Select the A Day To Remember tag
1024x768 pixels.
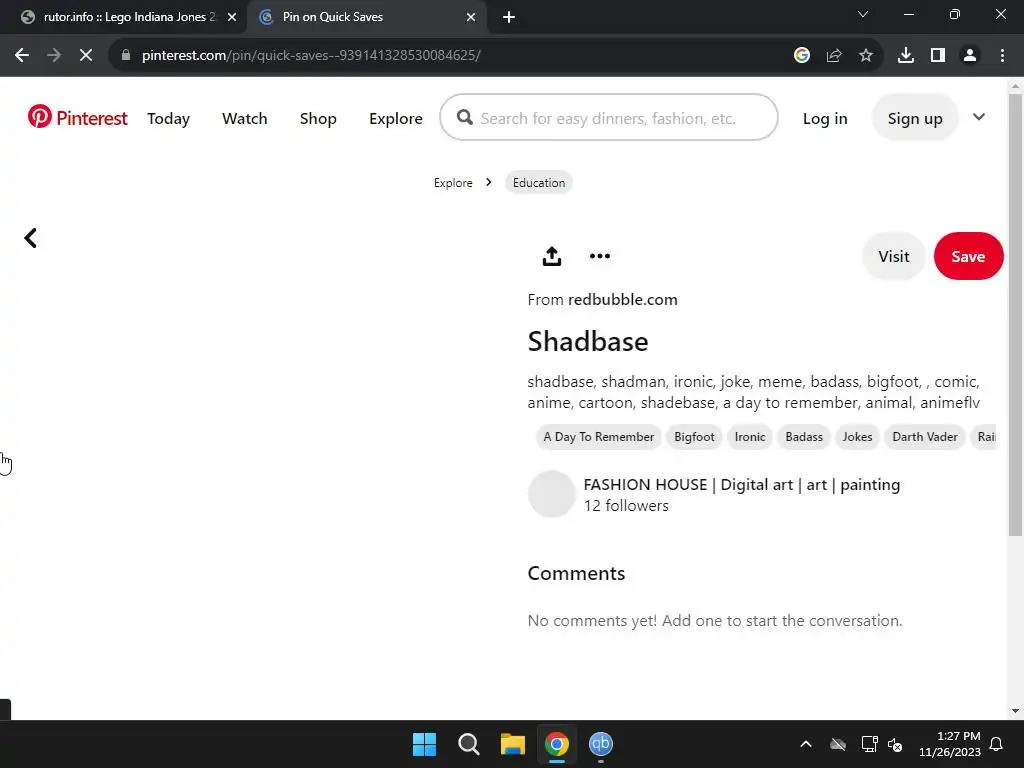pyautogui.click(x=598, y=437)
